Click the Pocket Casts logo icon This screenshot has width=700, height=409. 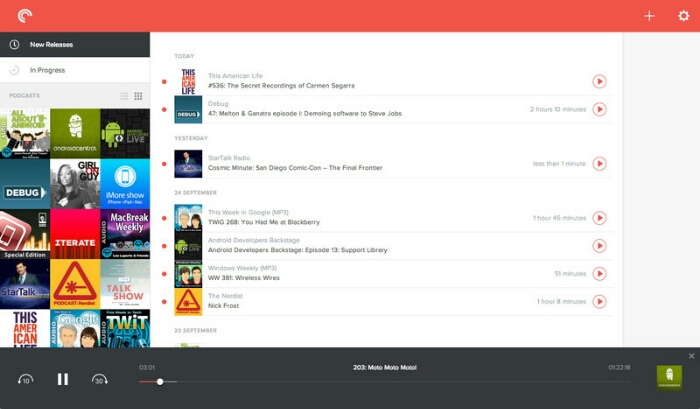tap(25, 16)
